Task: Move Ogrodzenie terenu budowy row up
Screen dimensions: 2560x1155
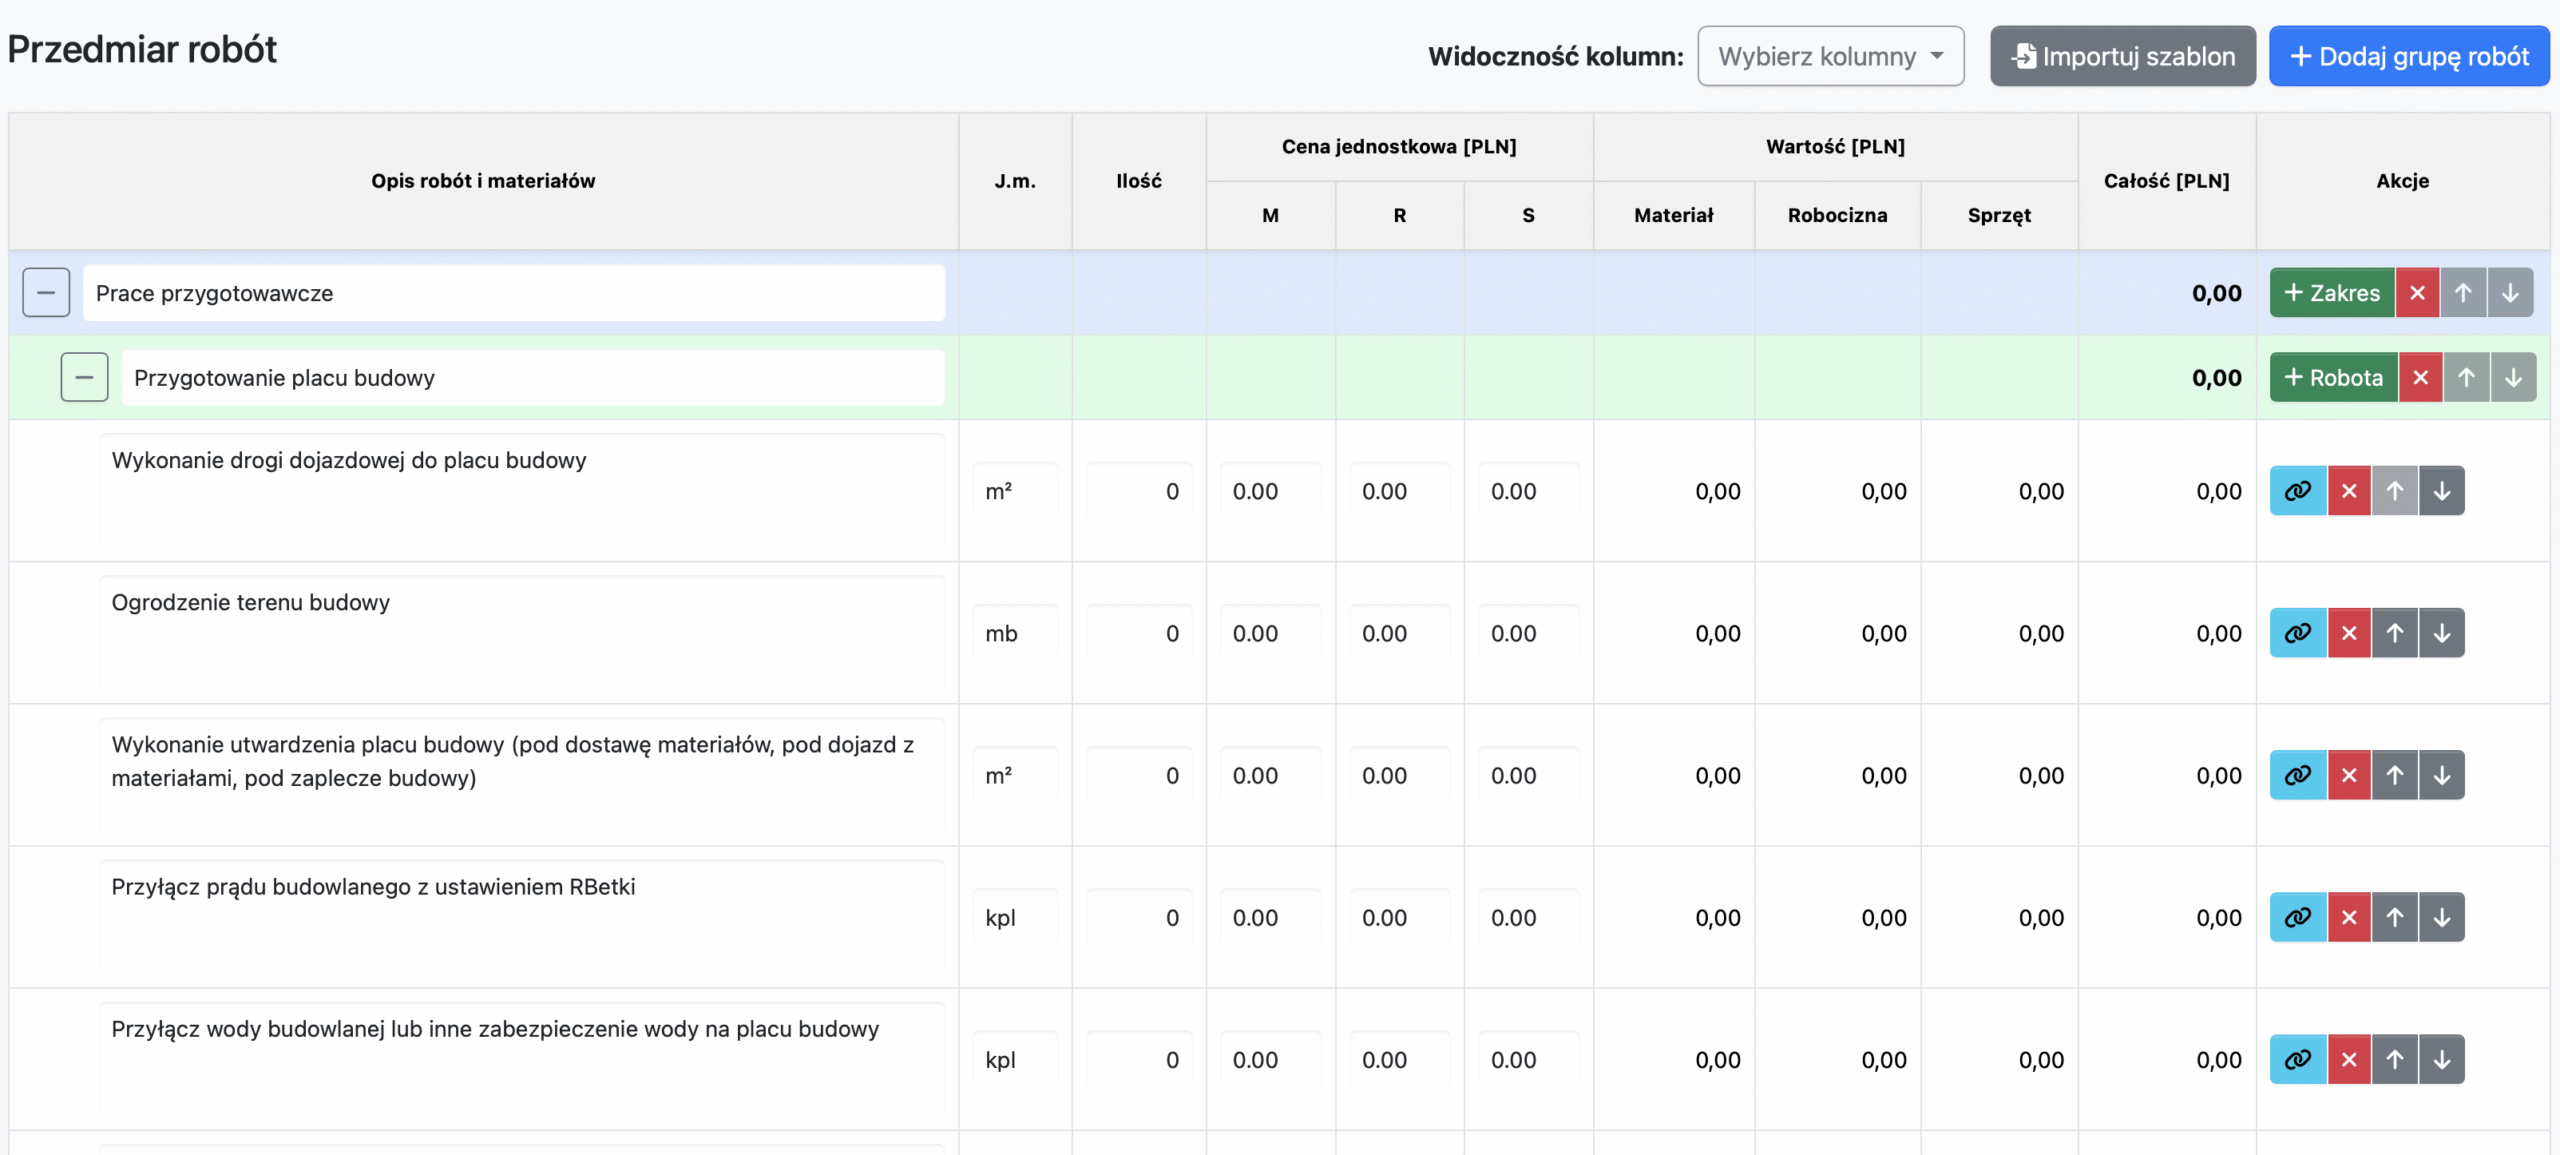Action: point(2394,633)
